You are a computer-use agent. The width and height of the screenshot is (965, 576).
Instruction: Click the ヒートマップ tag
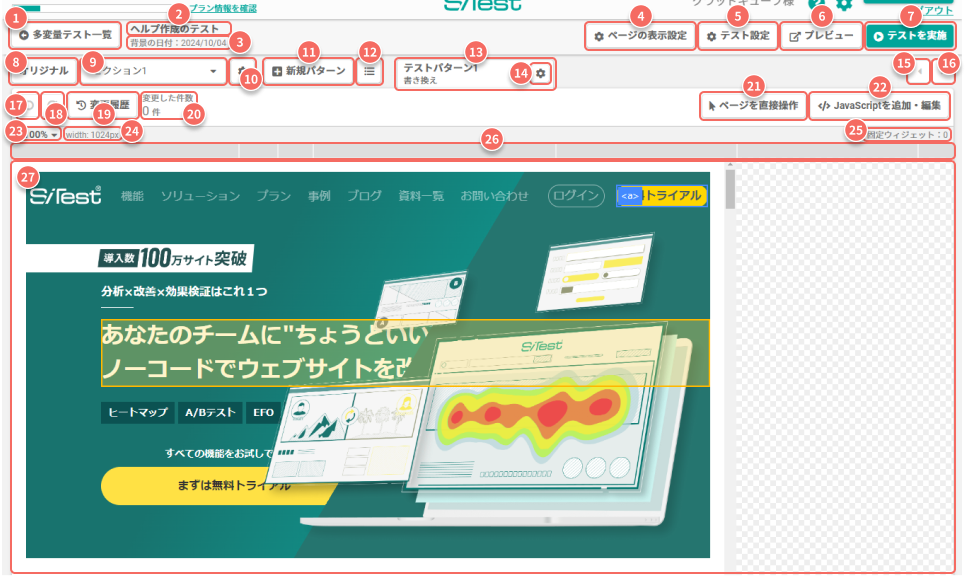(138, 413)
